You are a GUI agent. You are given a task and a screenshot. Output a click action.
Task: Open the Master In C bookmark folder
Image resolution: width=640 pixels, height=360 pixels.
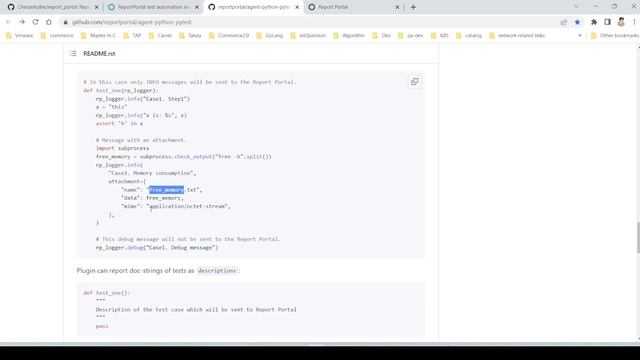98,36
